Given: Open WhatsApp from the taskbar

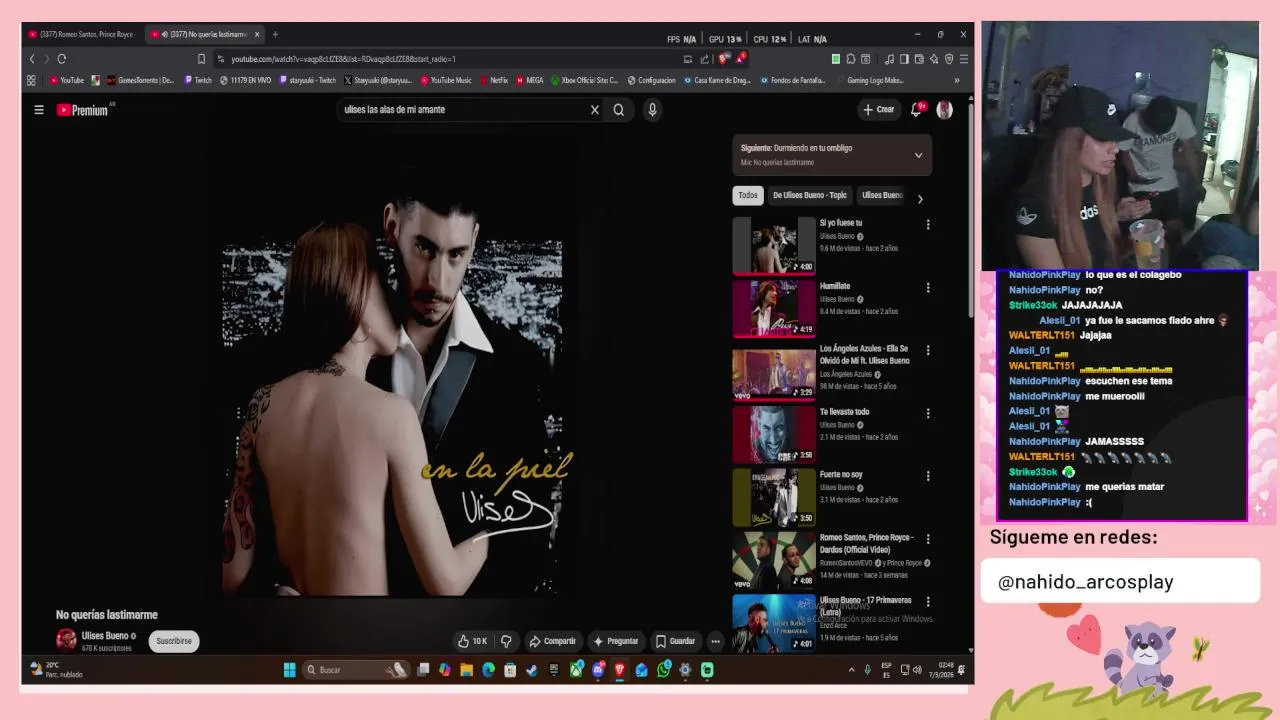Looking at the screenshot, I should (664, 670).
